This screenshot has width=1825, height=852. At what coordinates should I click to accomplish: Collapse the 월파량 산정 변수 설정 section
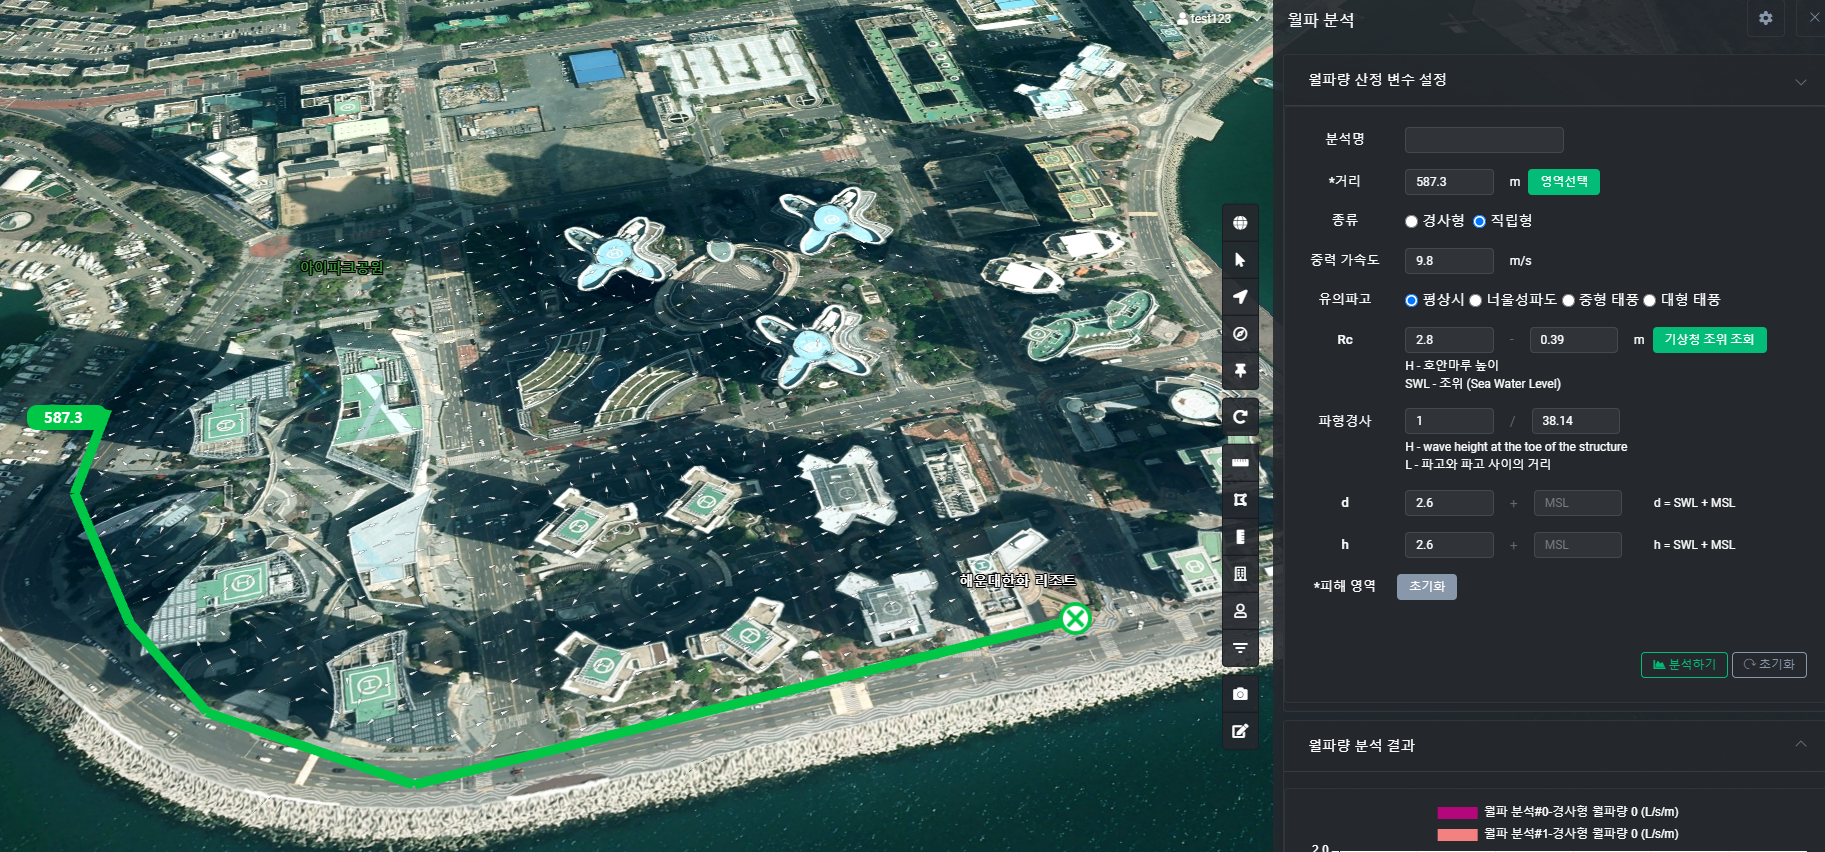1800,81
